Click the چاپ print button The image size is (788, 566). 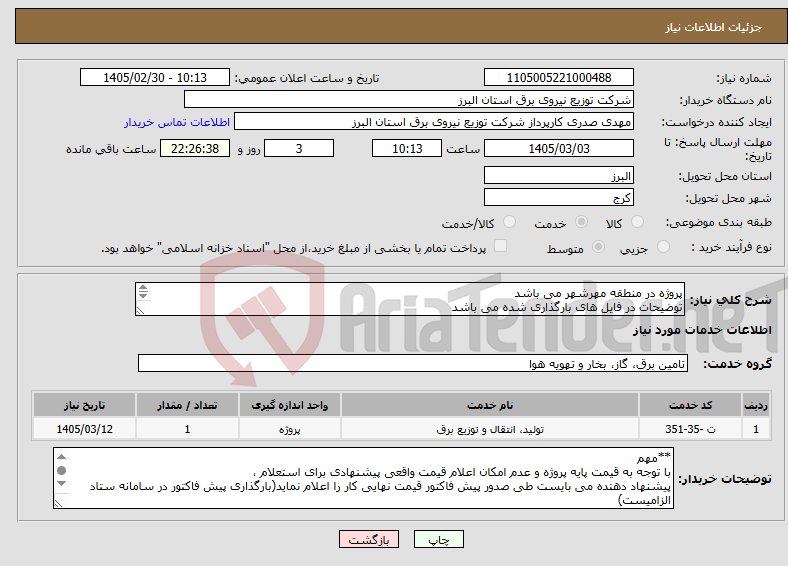click(439, 539)
